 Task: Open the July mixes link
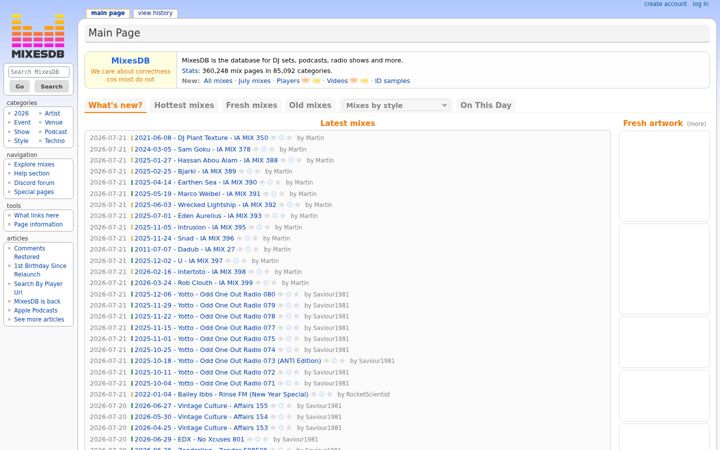coord(254,81)
